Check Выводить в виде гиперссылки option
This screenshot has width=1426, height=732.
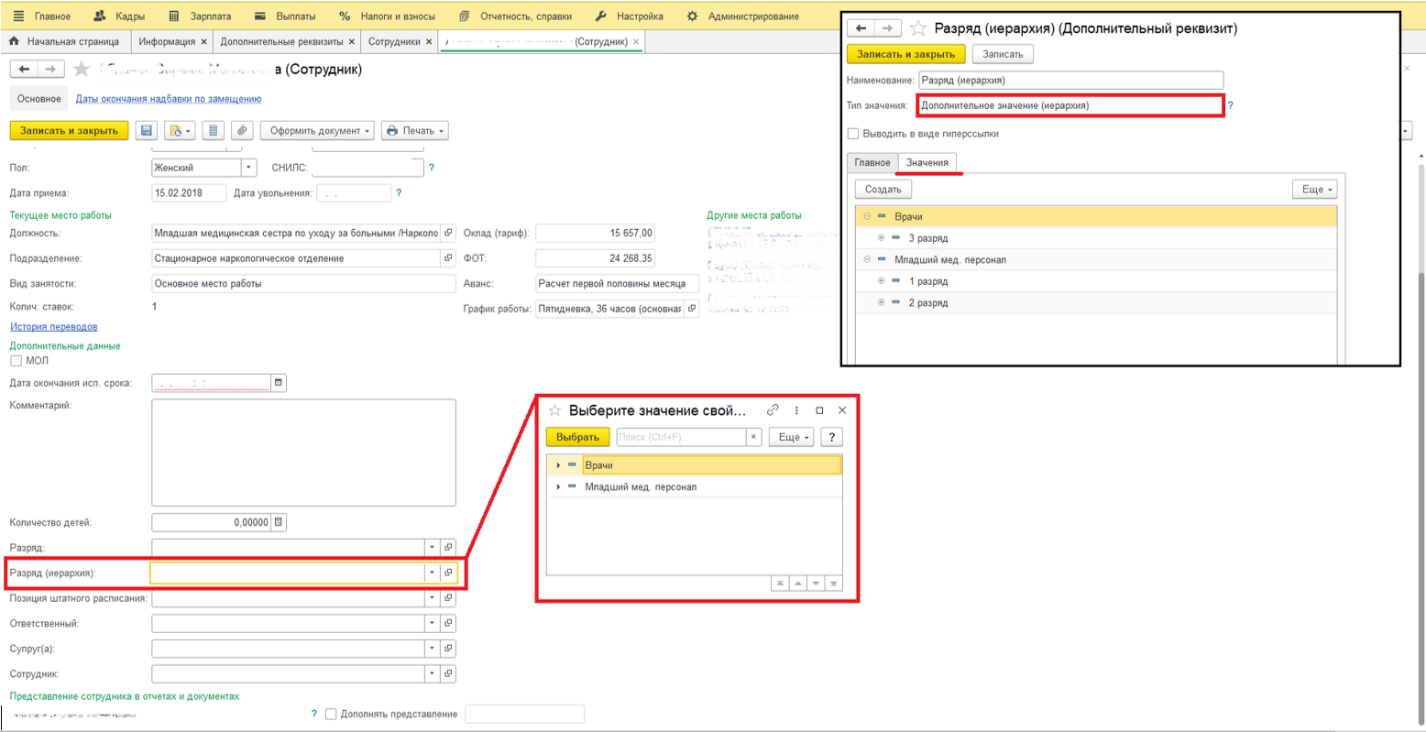pyautogui.click(x=853, y=133)
